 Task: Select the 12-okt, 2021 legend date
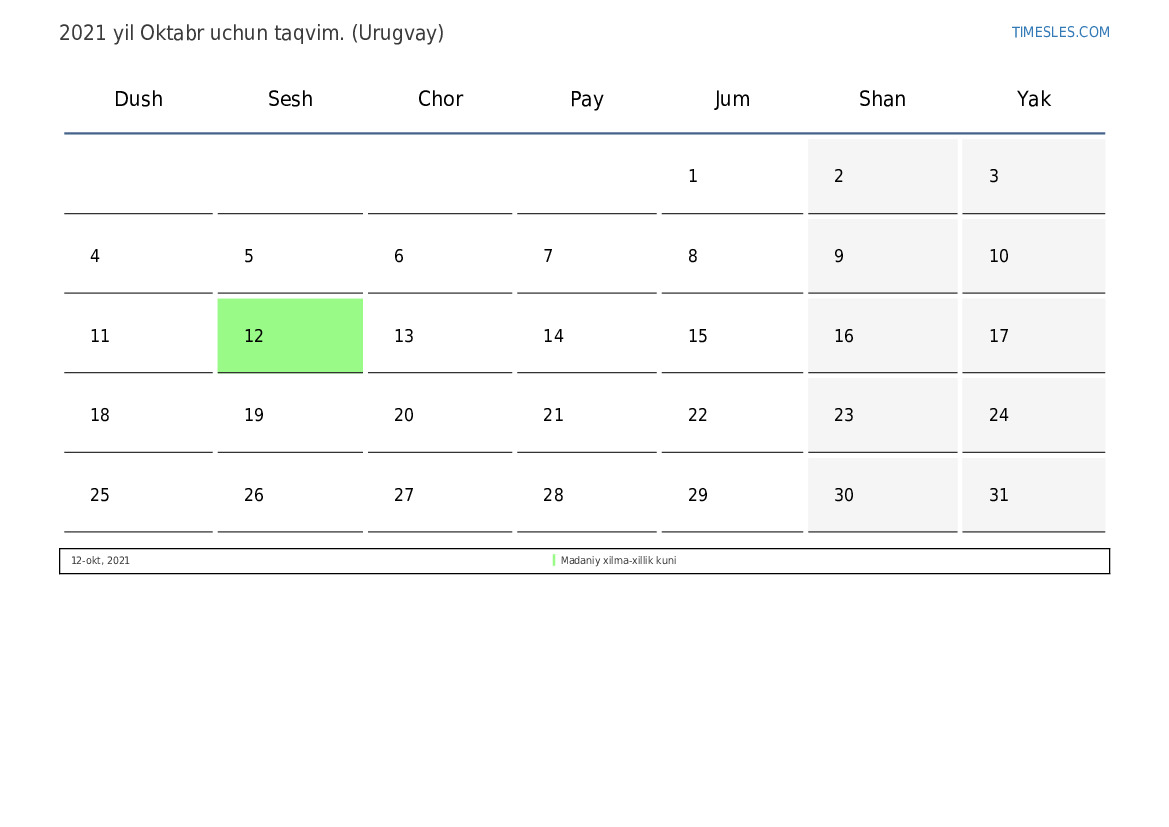pos(100,561)
